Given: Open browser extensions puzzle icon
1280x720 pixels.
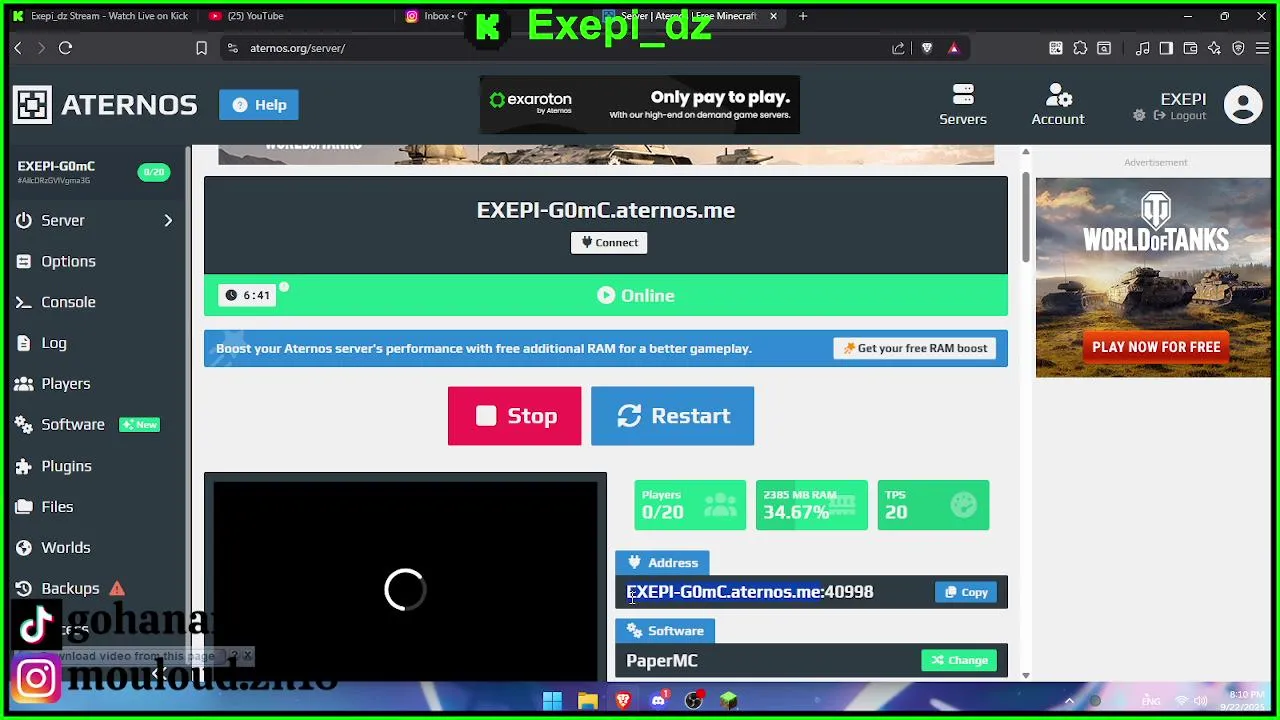Looking at the screenshot, I should click(x=1080, y=48).
